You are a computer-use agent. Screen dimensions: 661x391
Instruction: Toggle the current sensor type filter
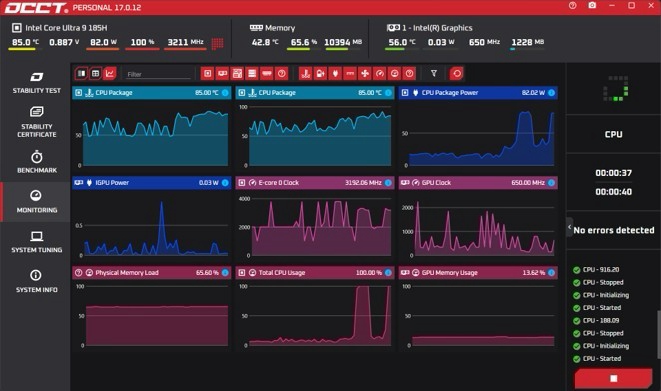coord(350,74)
